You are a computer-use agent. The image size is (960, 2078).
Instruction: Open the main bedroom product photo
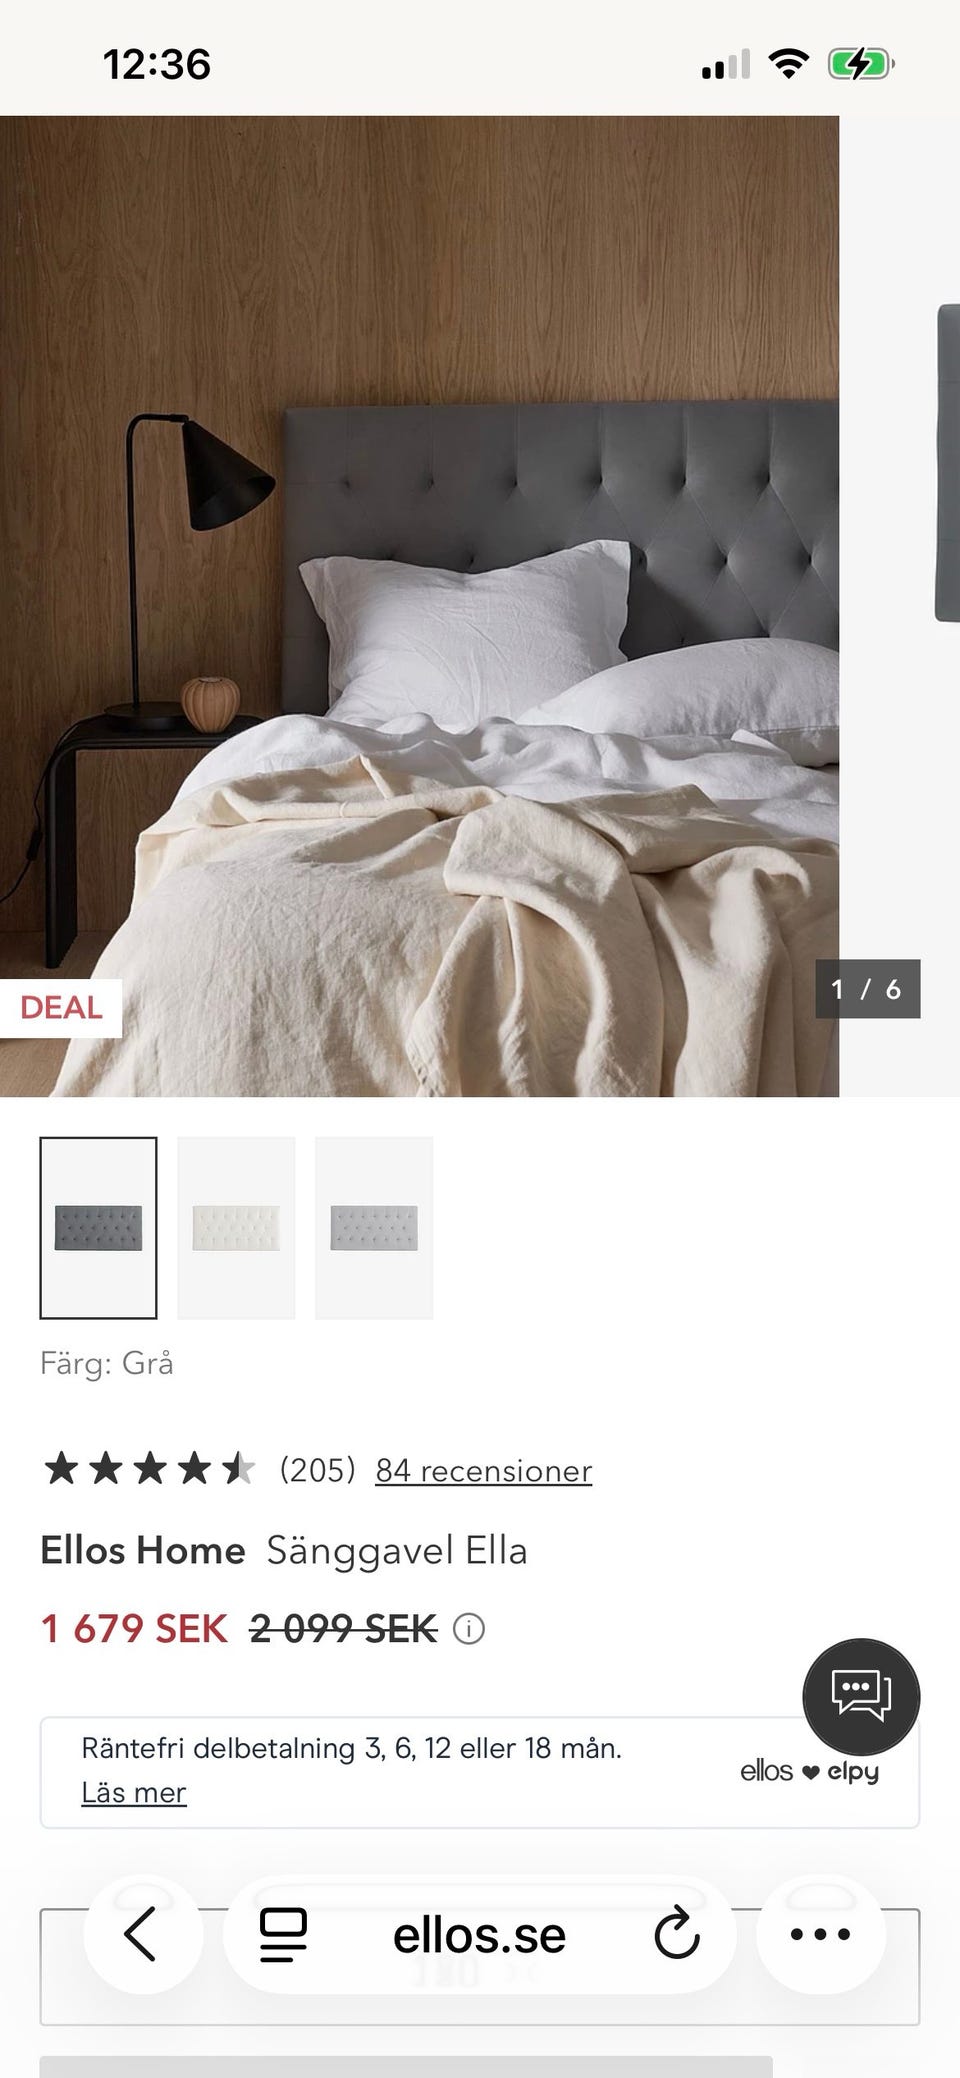point(419,606)
